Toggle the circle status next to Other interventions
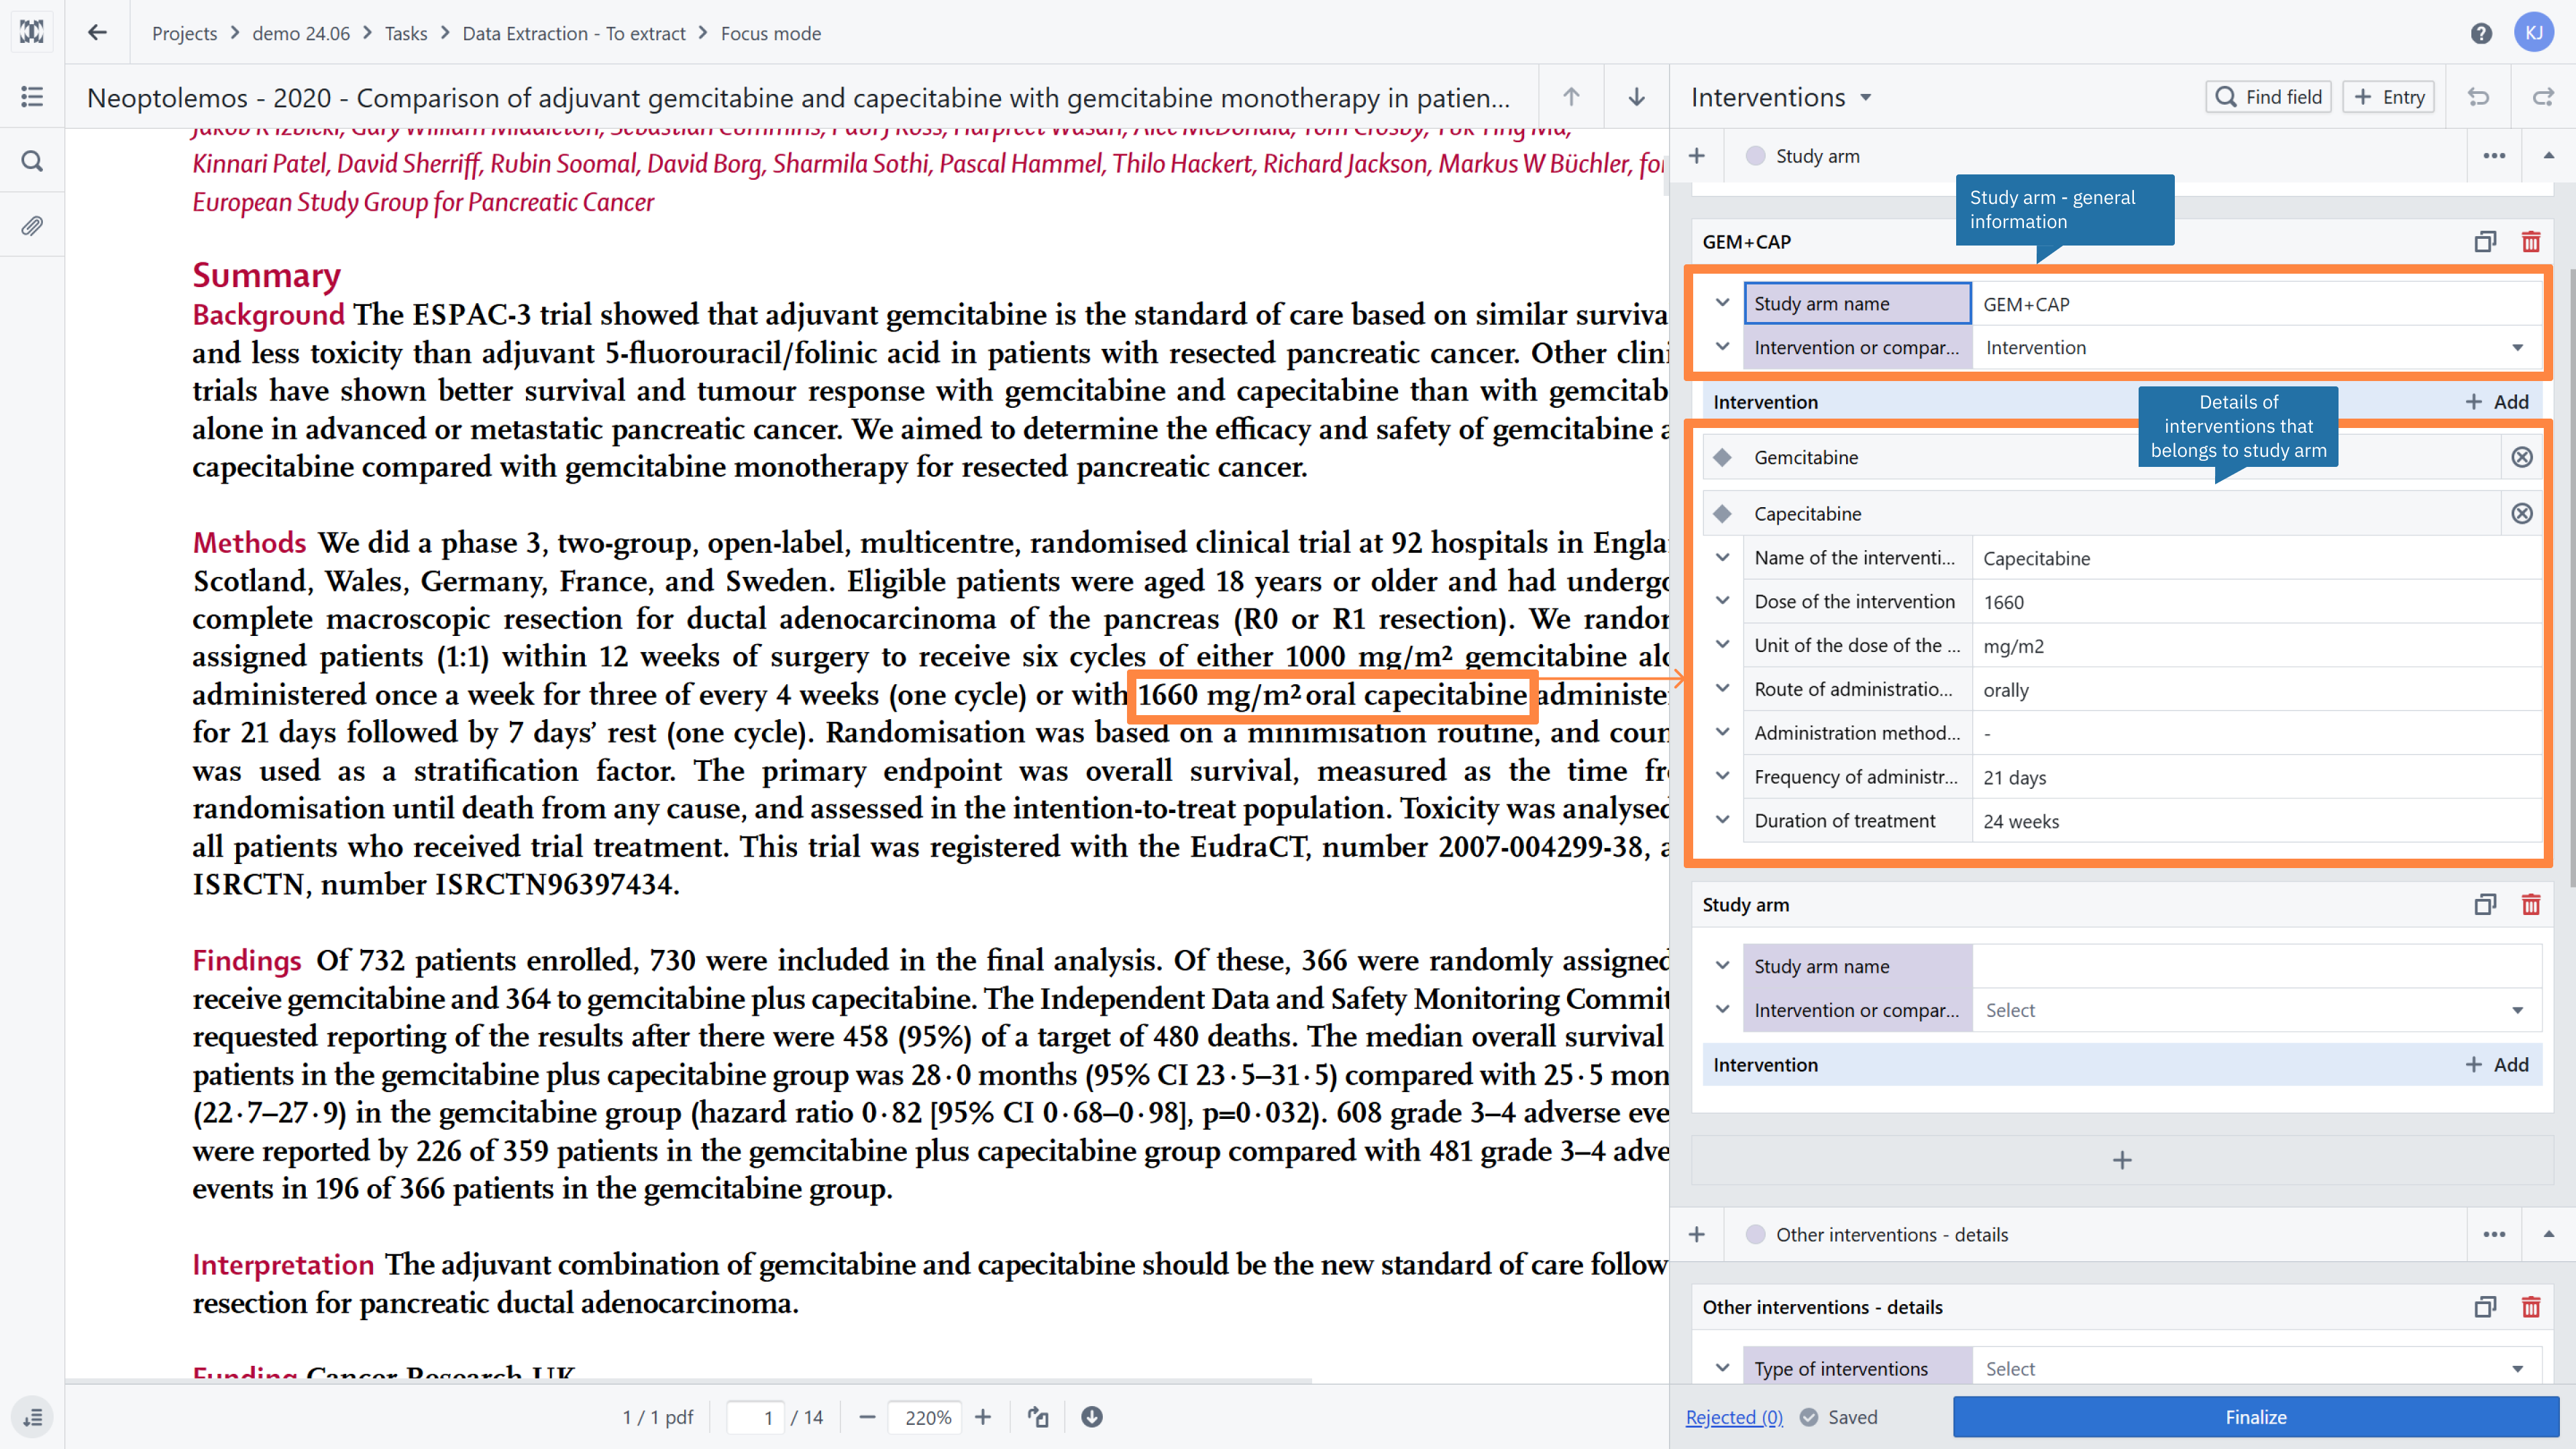The width and height of the screenshot is (2576, 1449). point(1755,1235)
